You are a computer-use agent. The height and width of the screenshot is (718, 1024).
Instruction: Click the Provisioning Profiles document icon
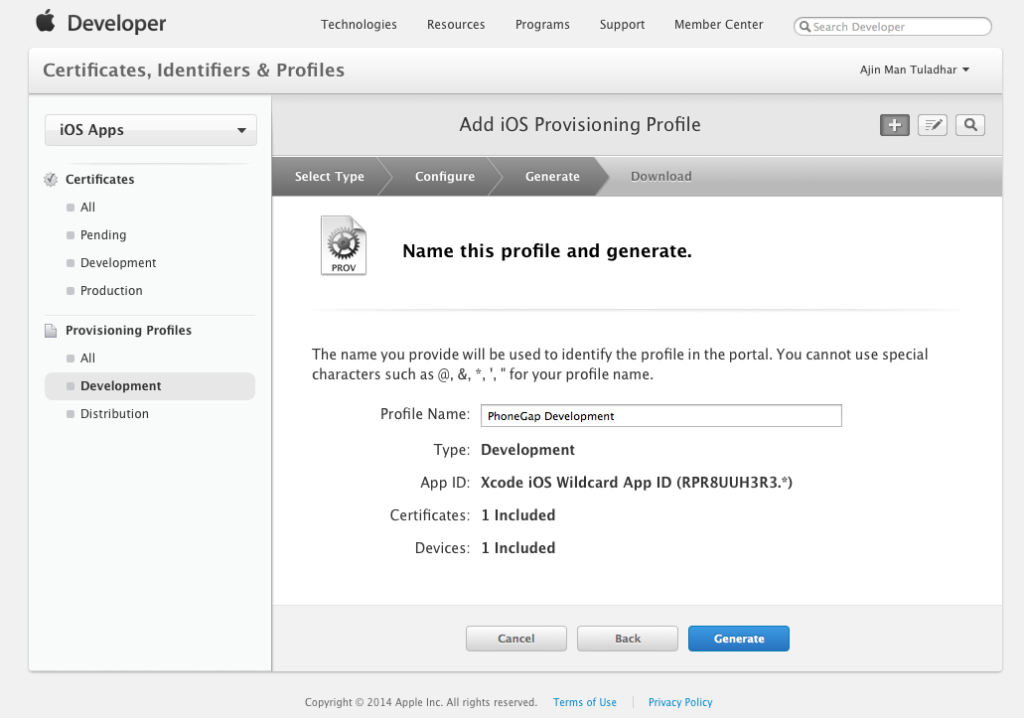point(50,331)
